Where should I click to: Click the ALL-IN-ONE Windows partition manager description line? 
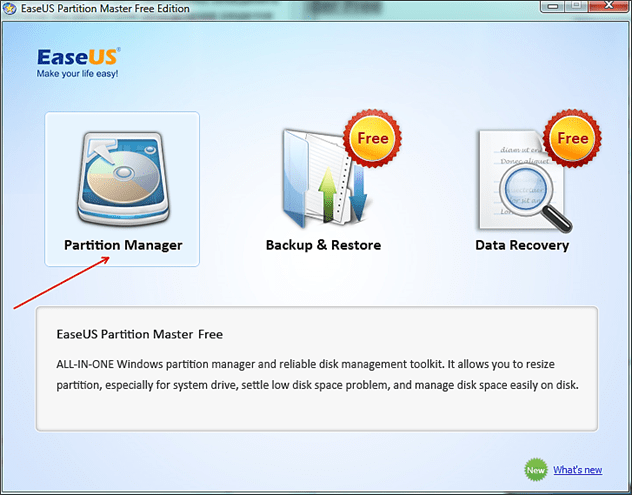pos(306,364)
